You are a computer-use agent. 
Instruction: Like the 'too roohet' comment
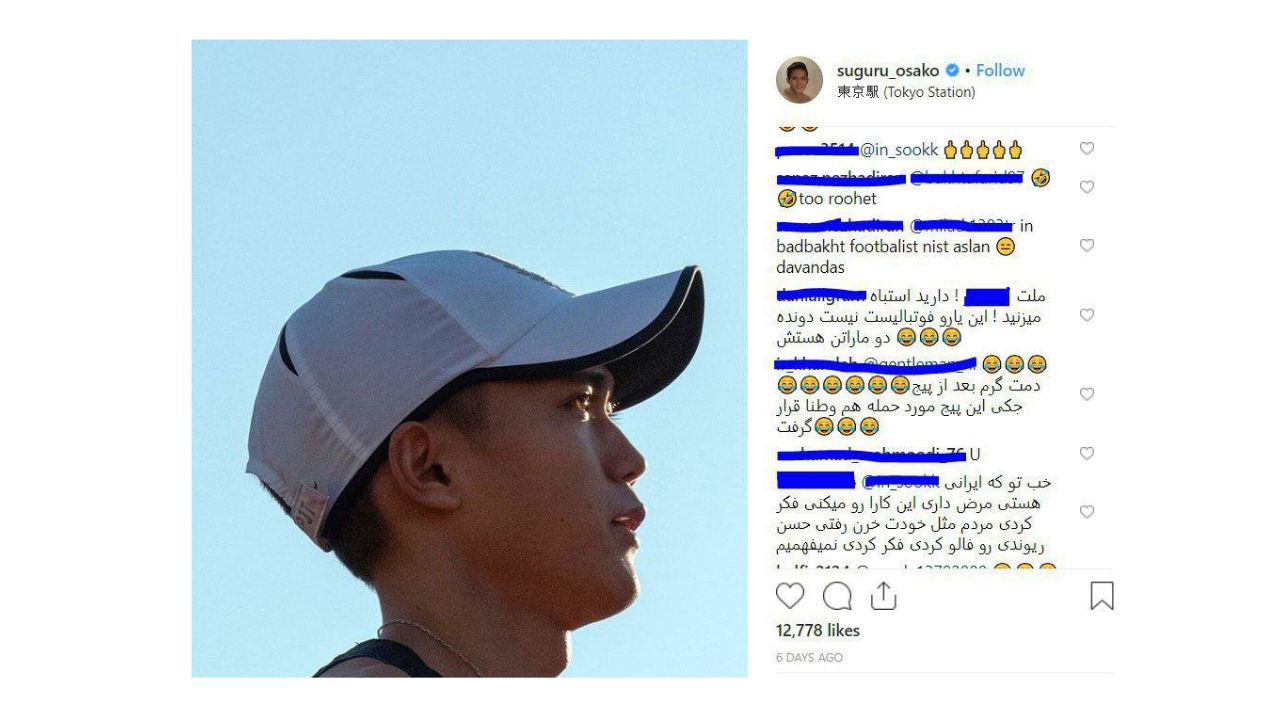click(1087, 187)
